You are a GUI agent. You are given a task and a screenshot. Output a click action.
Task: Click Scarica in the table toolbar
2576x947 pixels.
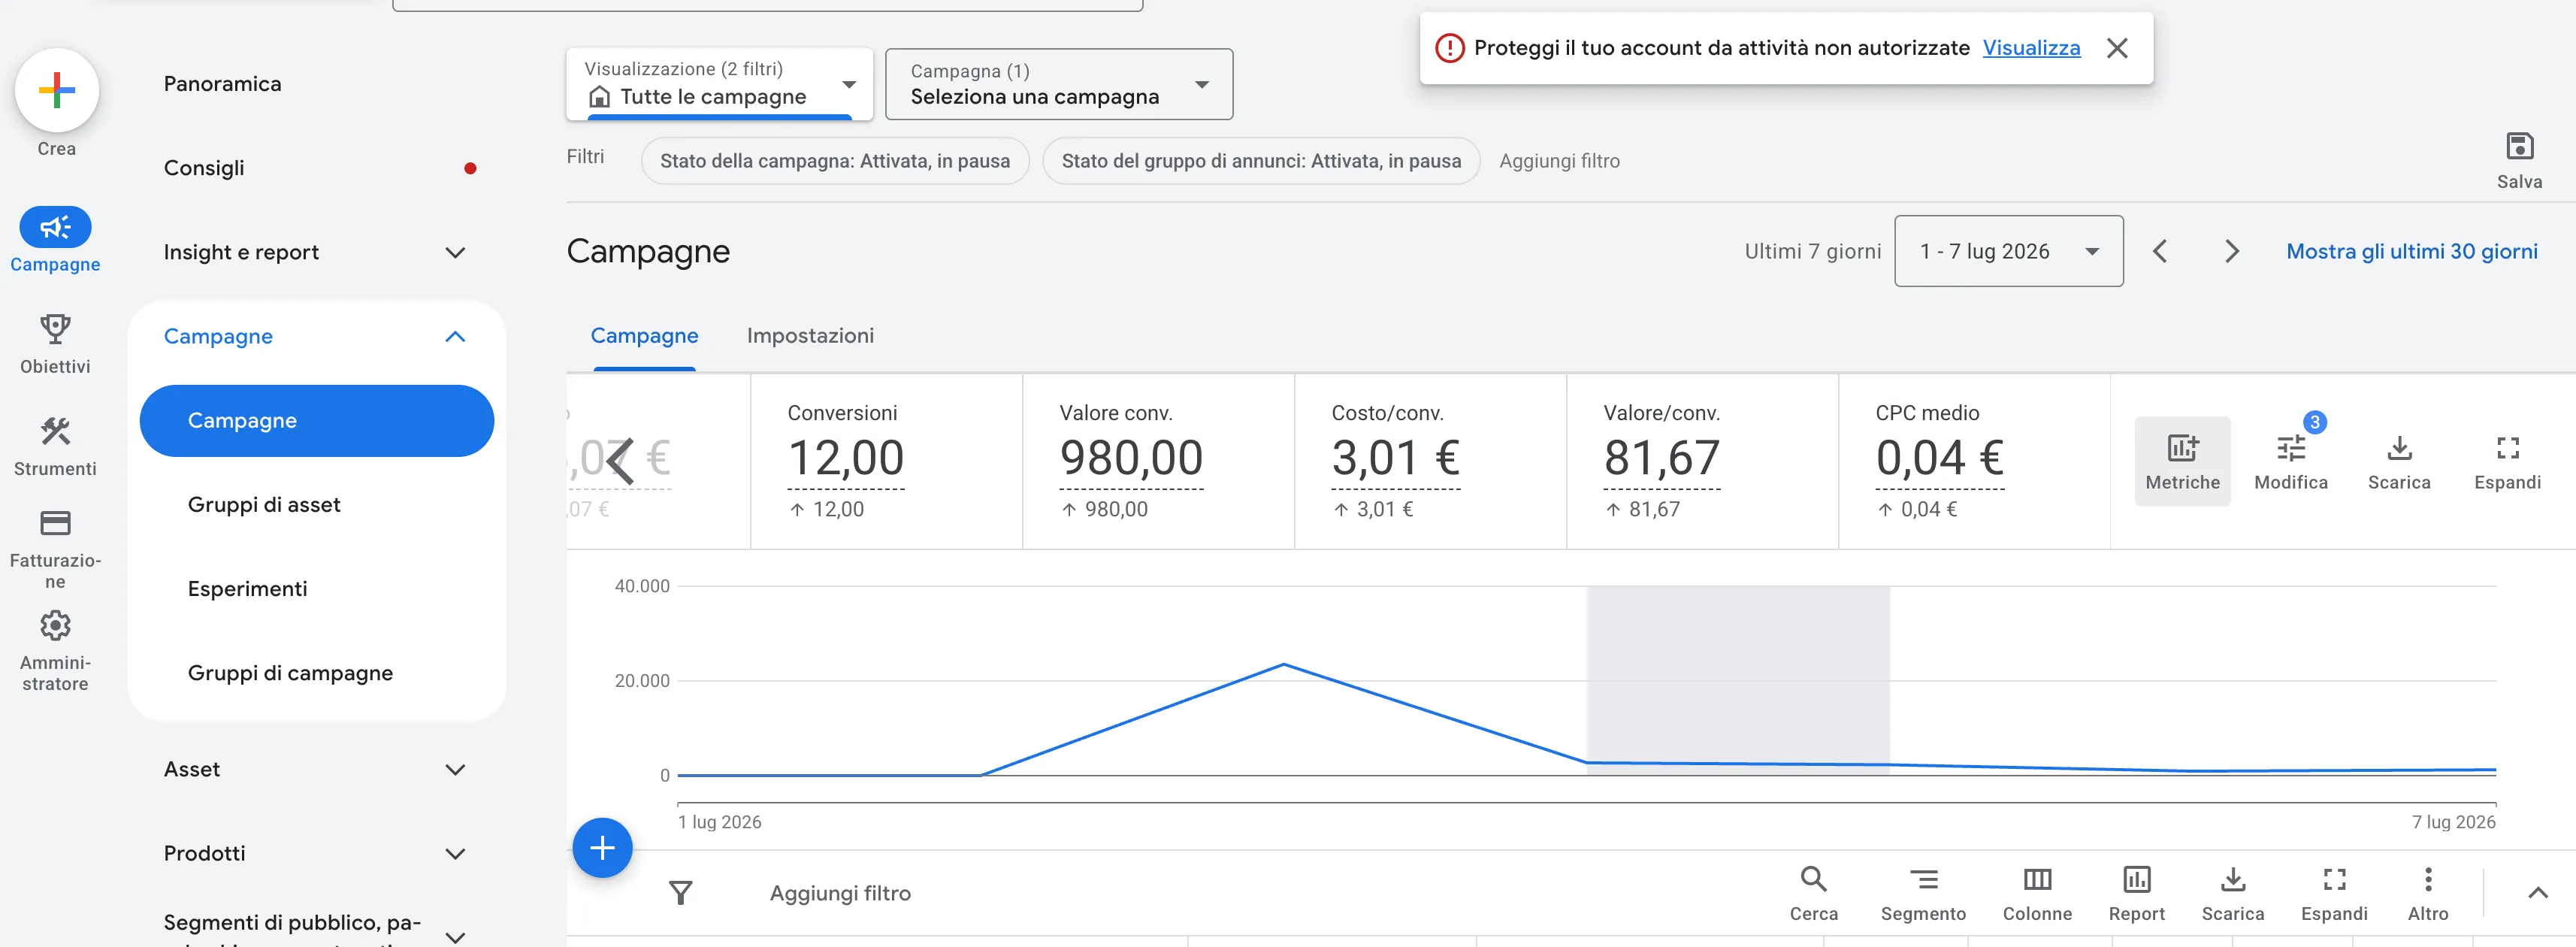[2232, 880]
